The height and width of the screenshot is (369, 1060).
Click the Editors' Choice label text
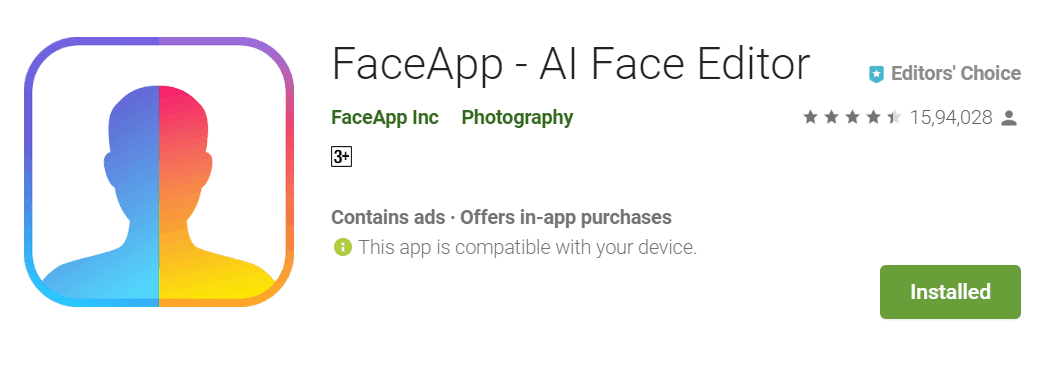coord(956,74)
